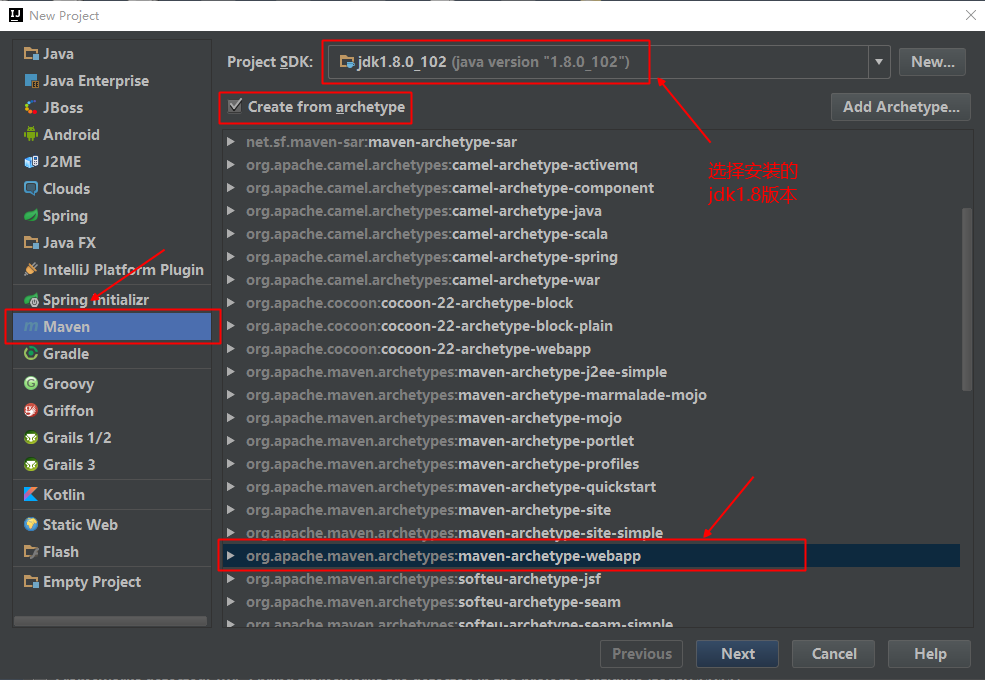Click New... button beside SDK field
The height and width of the screenshot is (680, 985).
click(x=932, y=62)
